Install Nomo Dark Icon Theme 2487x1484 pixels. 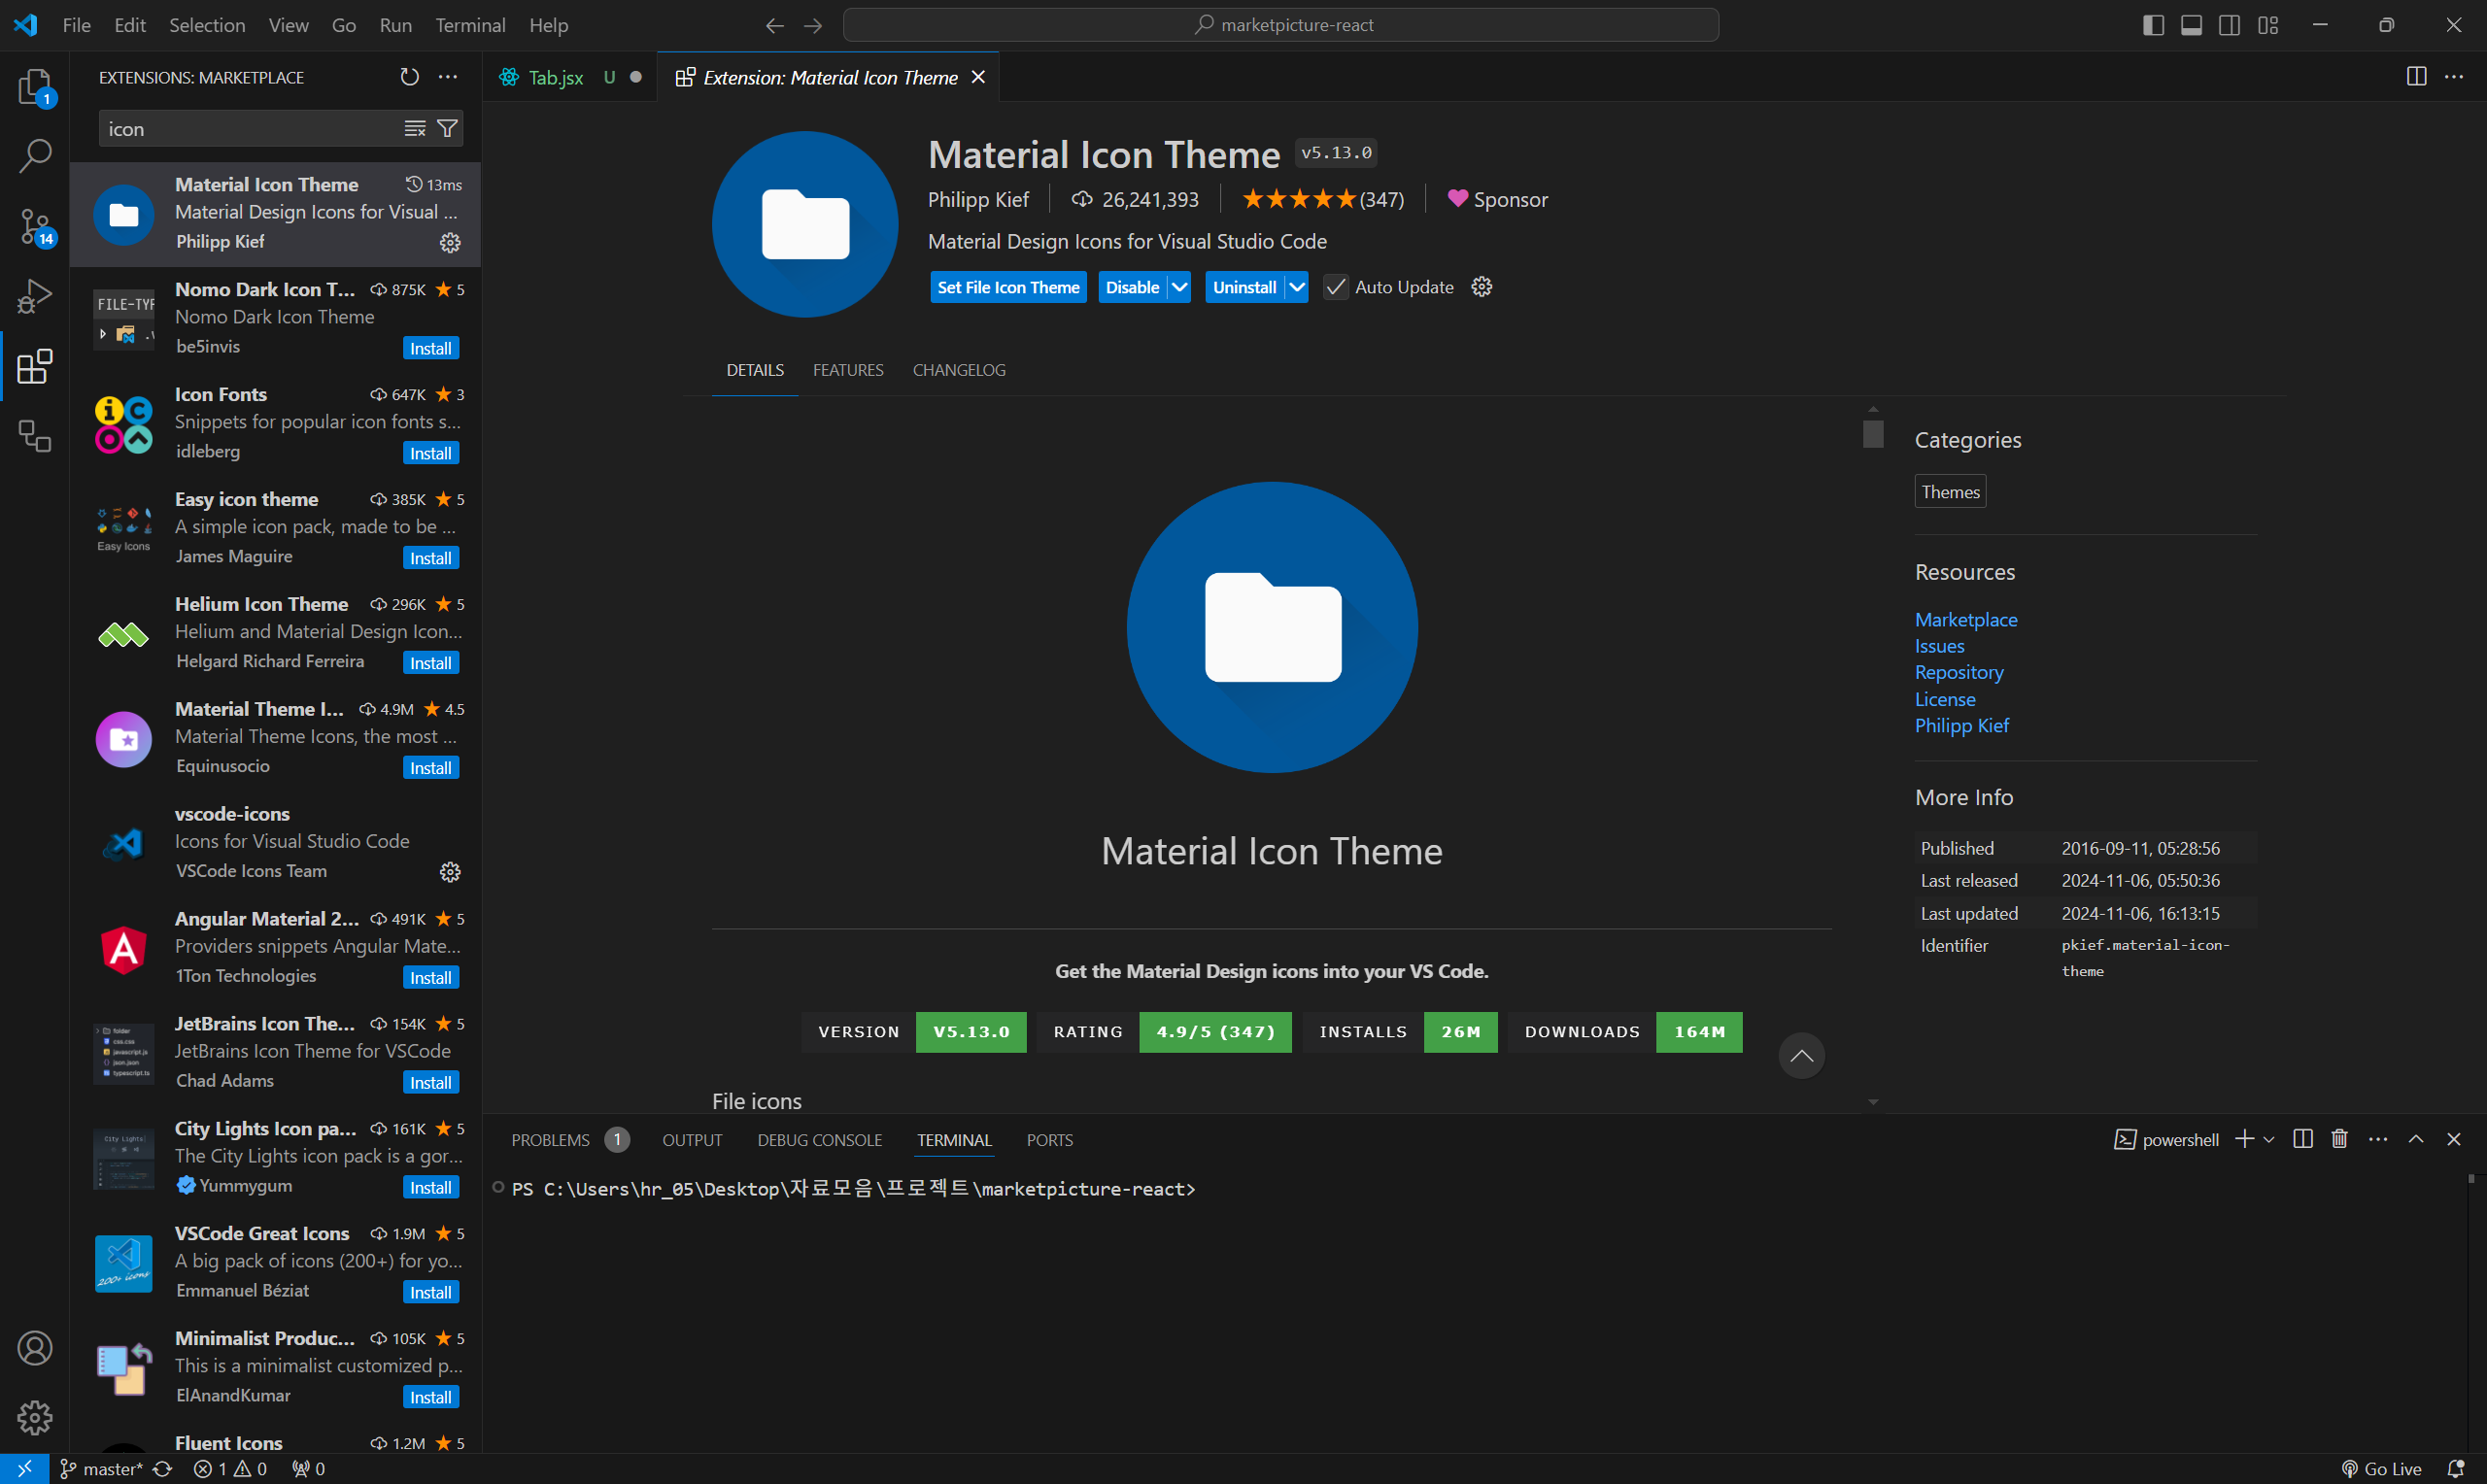431,348
